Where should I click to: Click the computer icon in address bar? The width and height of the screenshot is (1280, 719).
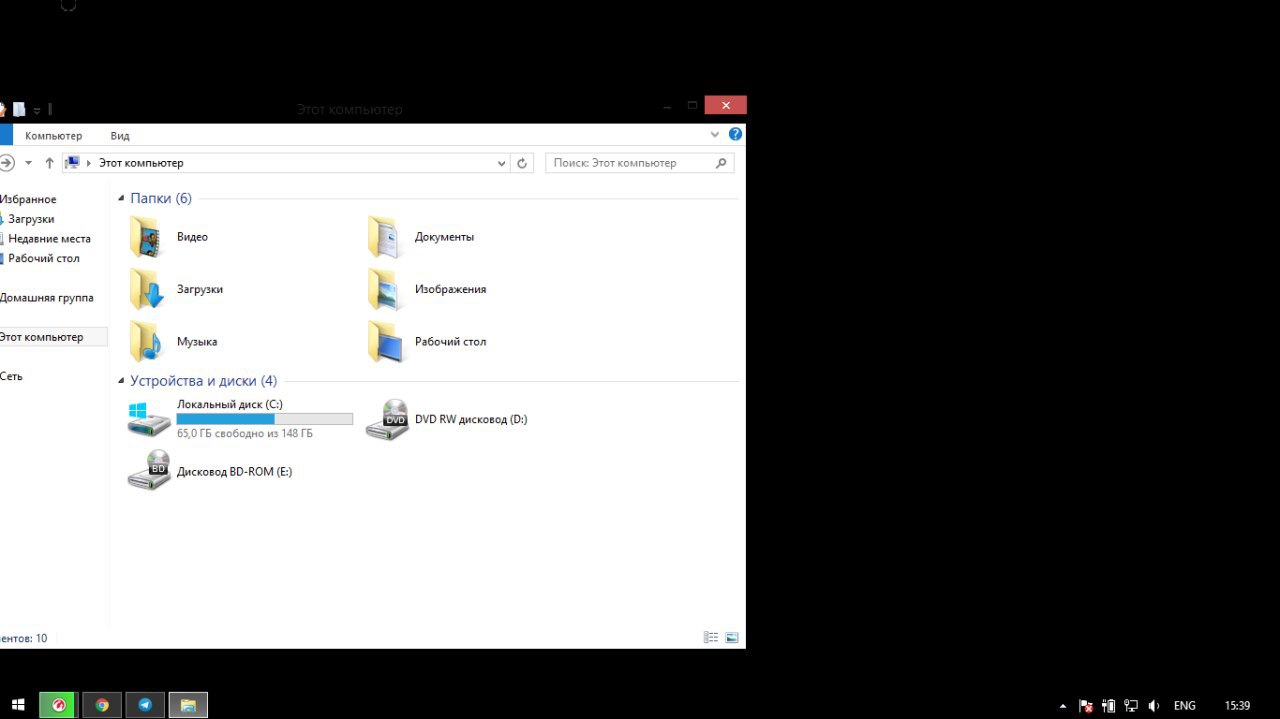(72, 163)
